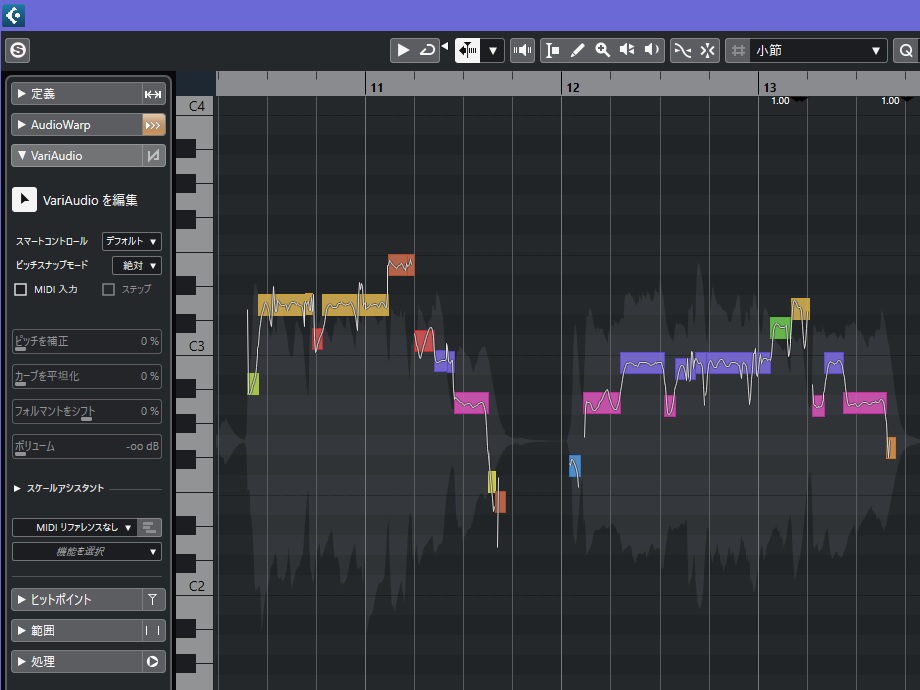Click the Solo editor button

click(x=17, y=50)
